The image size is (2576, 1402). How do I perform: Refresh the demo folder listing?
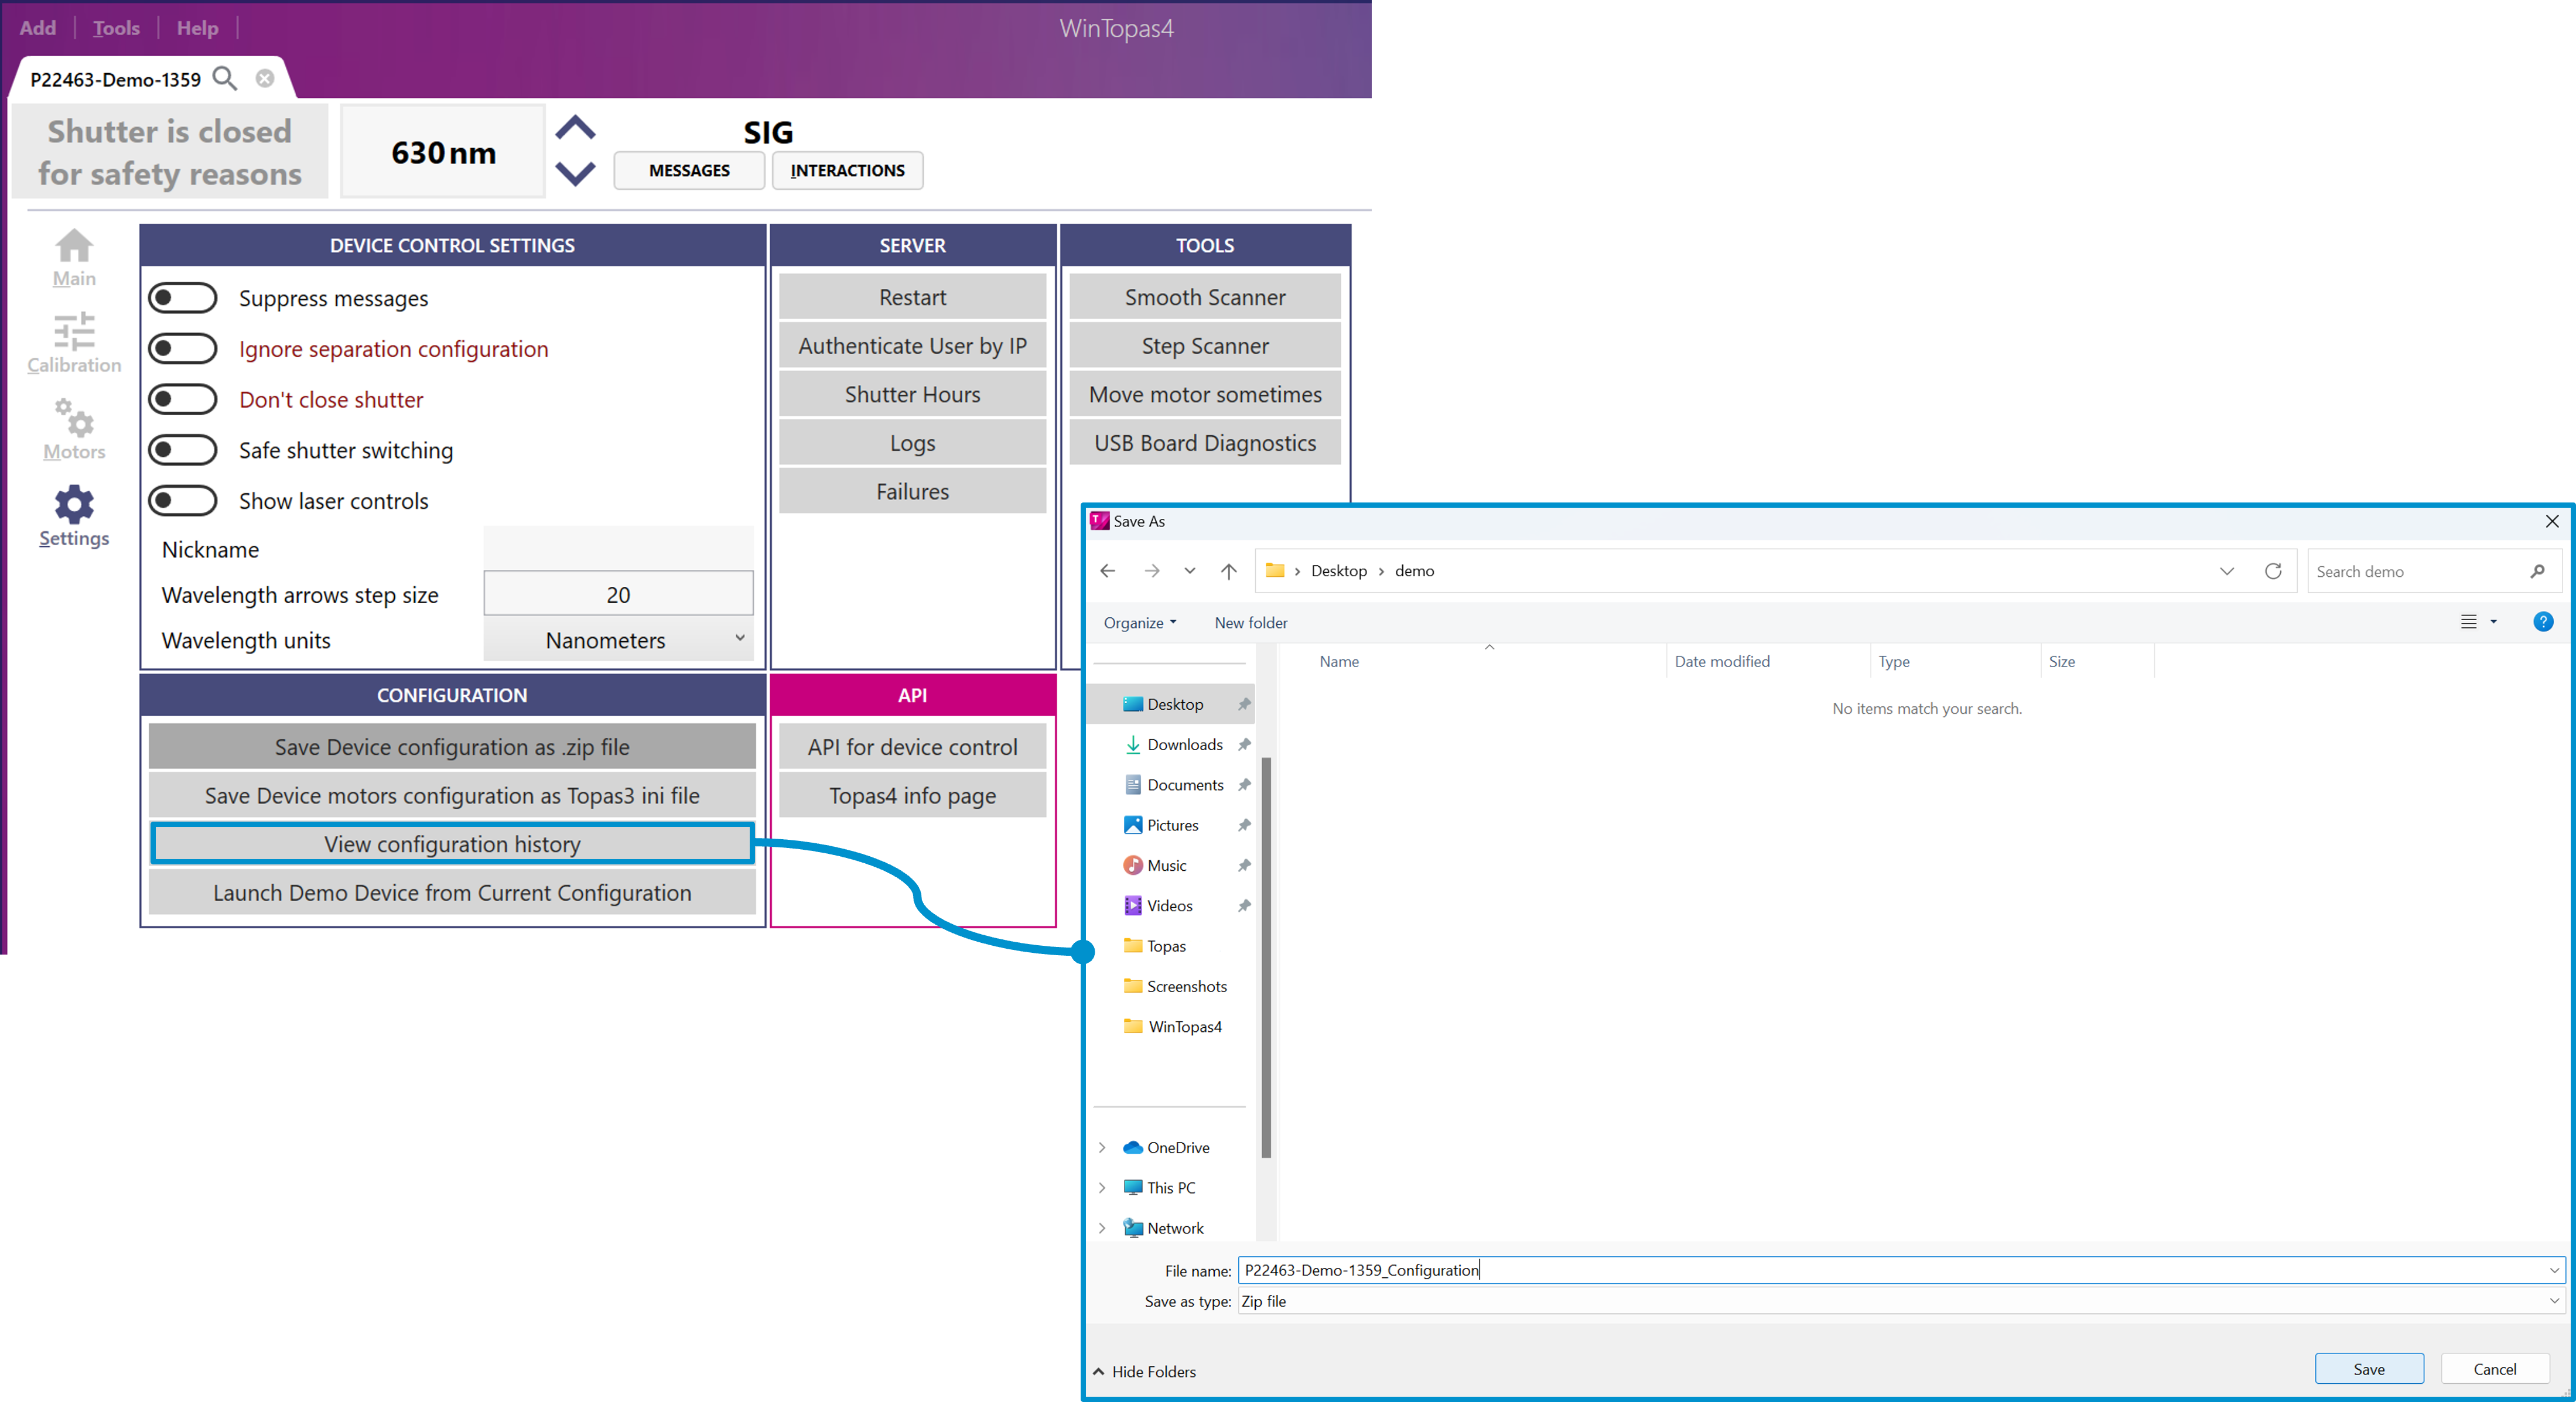(2273, 571)
